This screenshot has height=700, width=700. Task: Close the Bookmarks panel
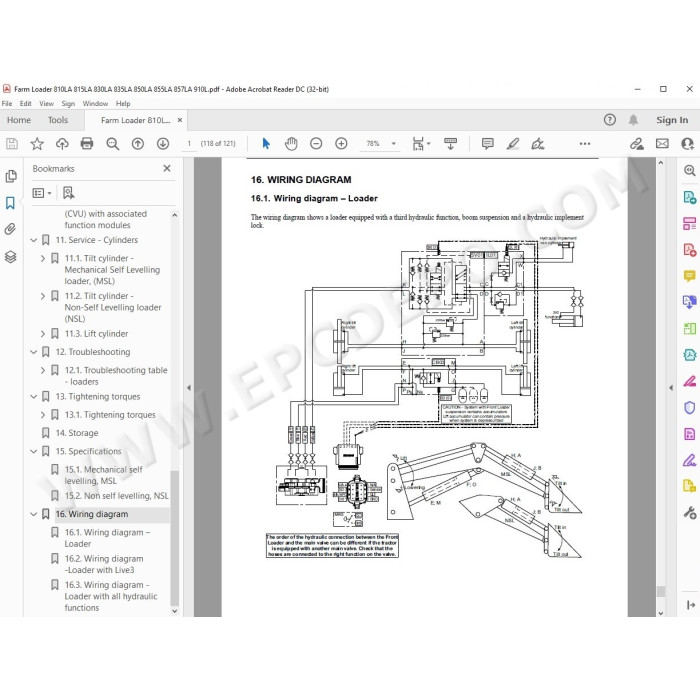[x=167, y=168]
